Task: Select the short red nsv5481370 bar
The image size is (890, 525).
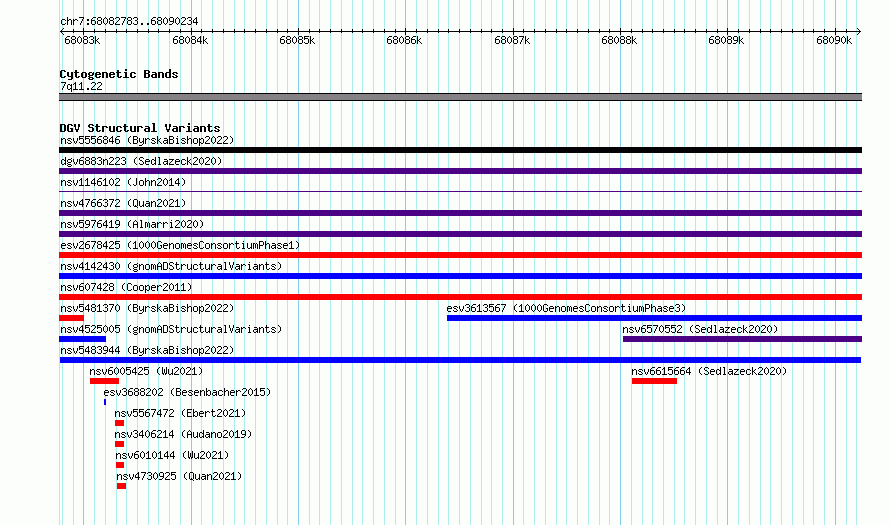Action: pyautogui.click(x=72, y=318)
